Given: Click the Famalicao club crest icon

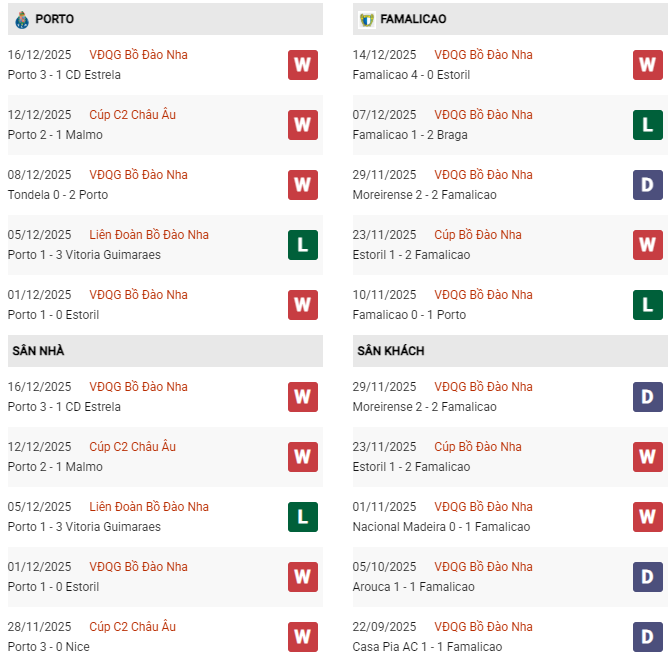Looking at the screenshot, I should click(x=367, y=19).
